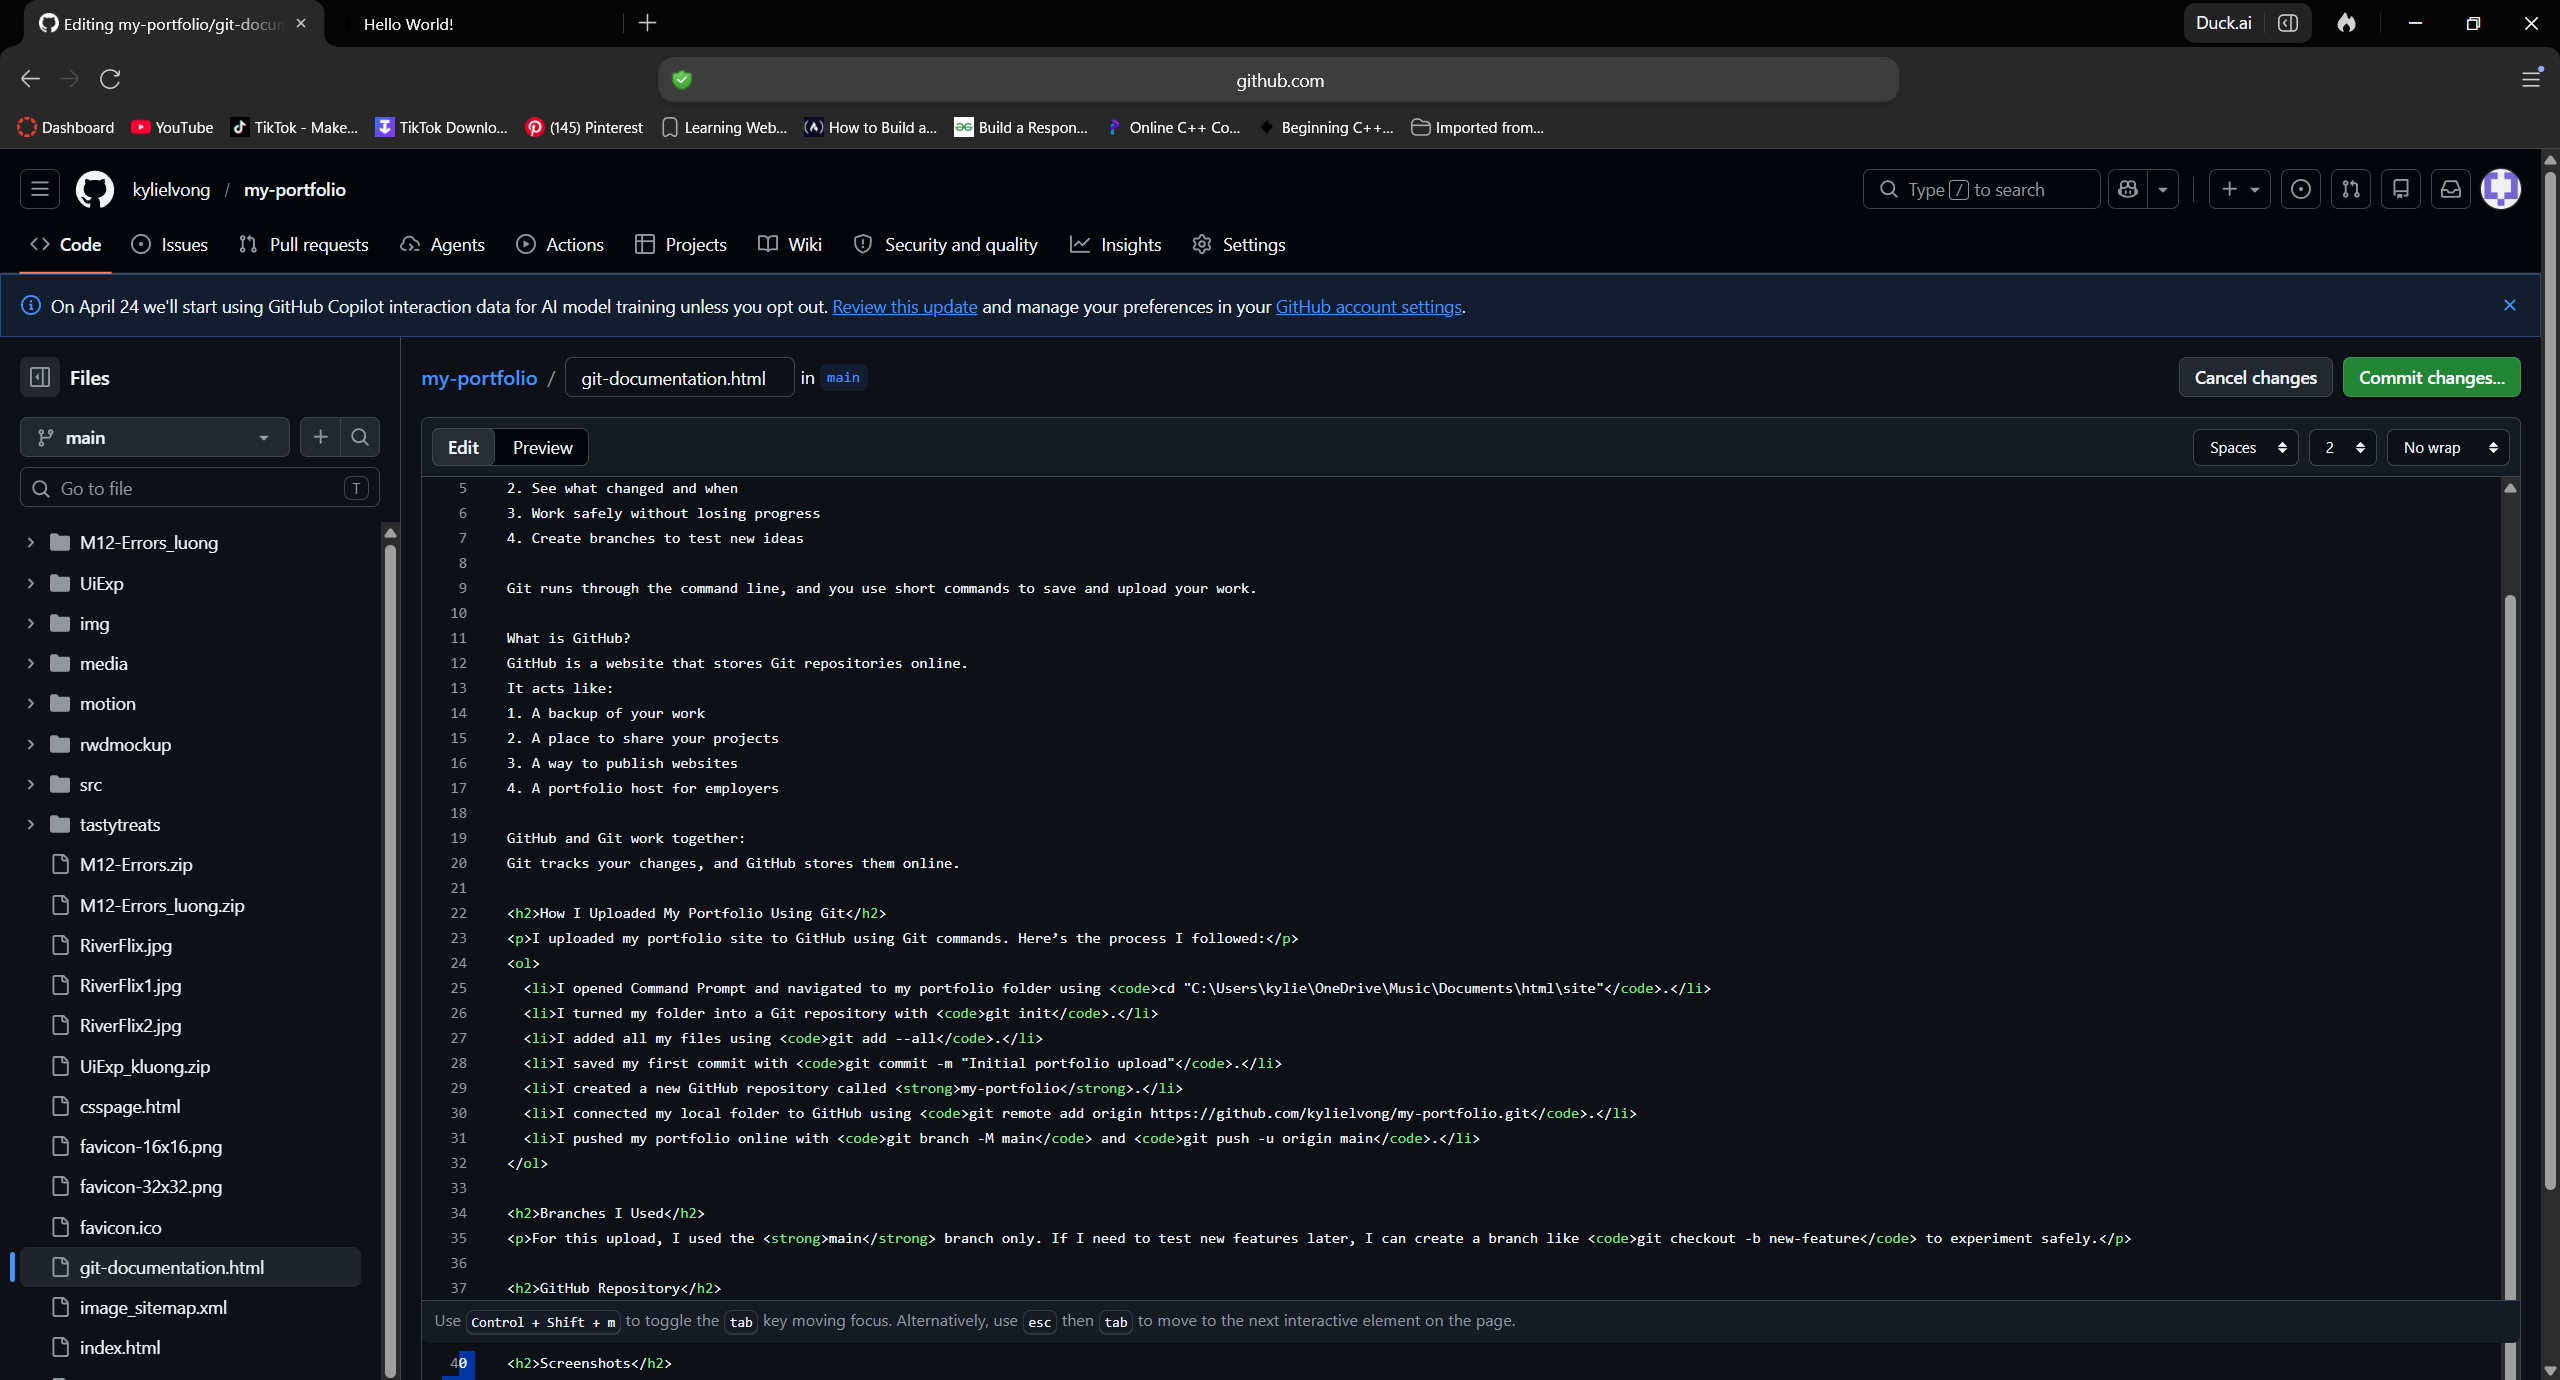Viewport: 2560px width, 1380px height.
Task: Click the GitHub Octocat logo
Action: 95,189
